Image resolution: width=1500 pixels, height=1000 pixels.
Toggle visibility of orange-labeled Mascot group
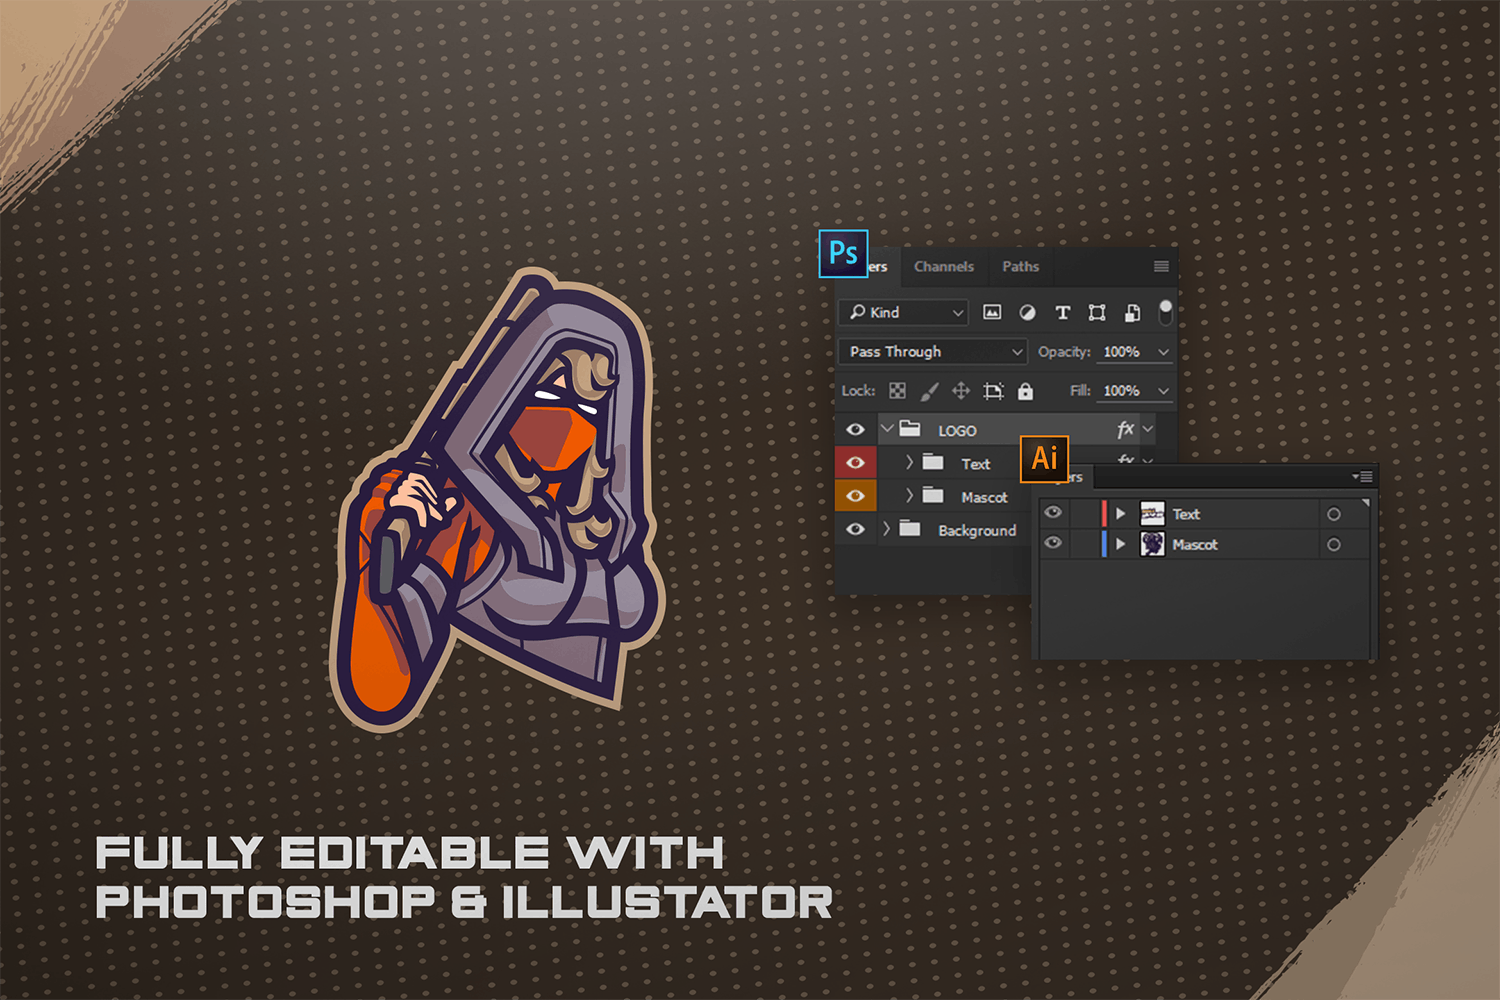coord(855,496)
